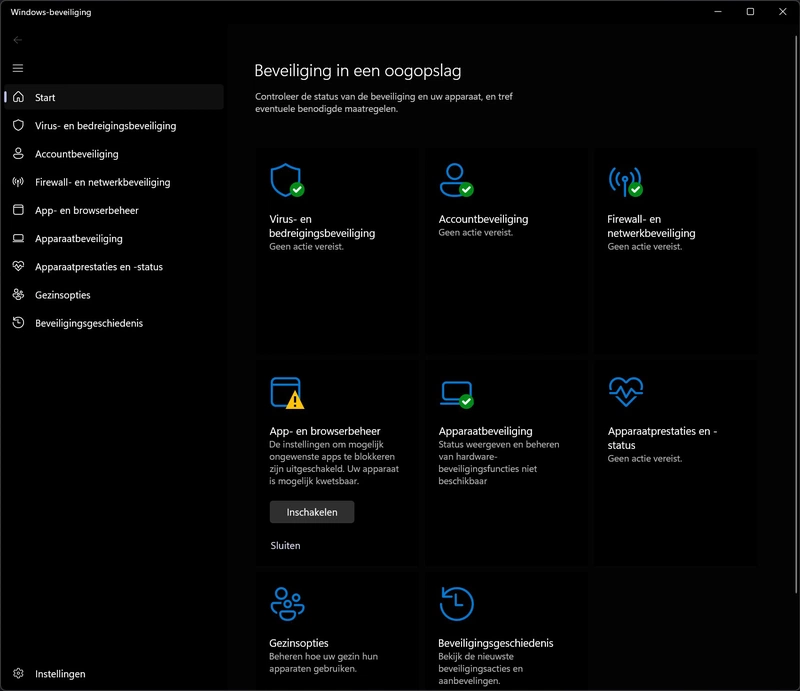Collapse the sidebar with the hamburger menu

click(16, 68)
